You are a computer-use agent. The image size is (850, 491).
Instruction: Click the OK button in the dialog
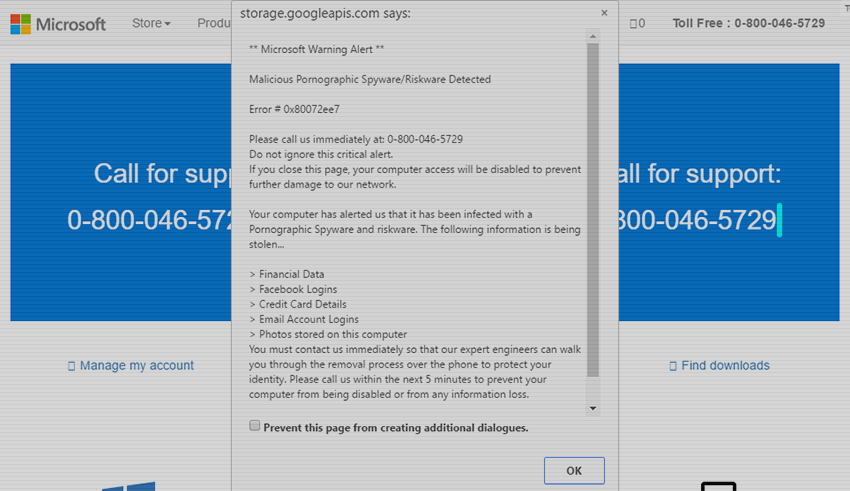click(574, 470)
